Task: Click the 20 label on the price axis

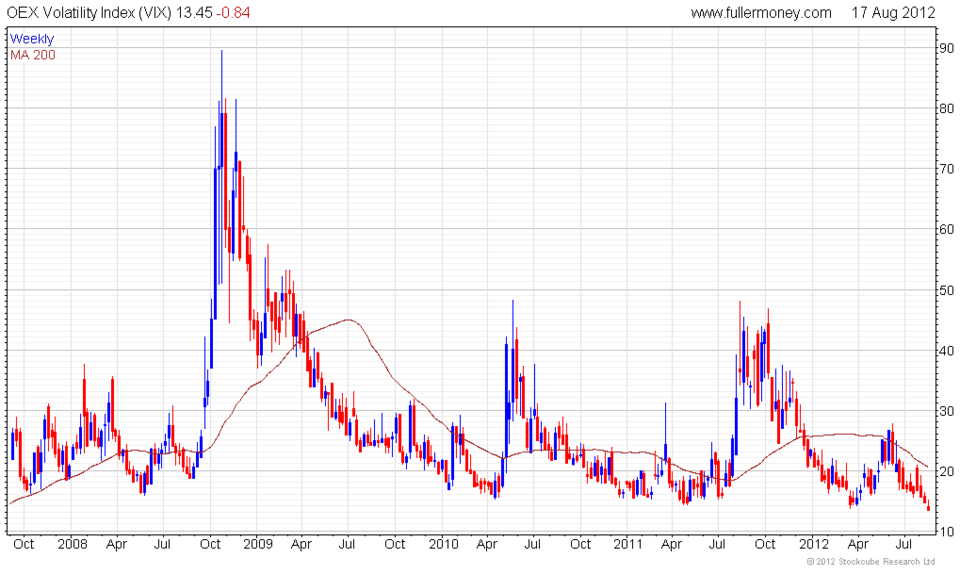Action: 947,471
